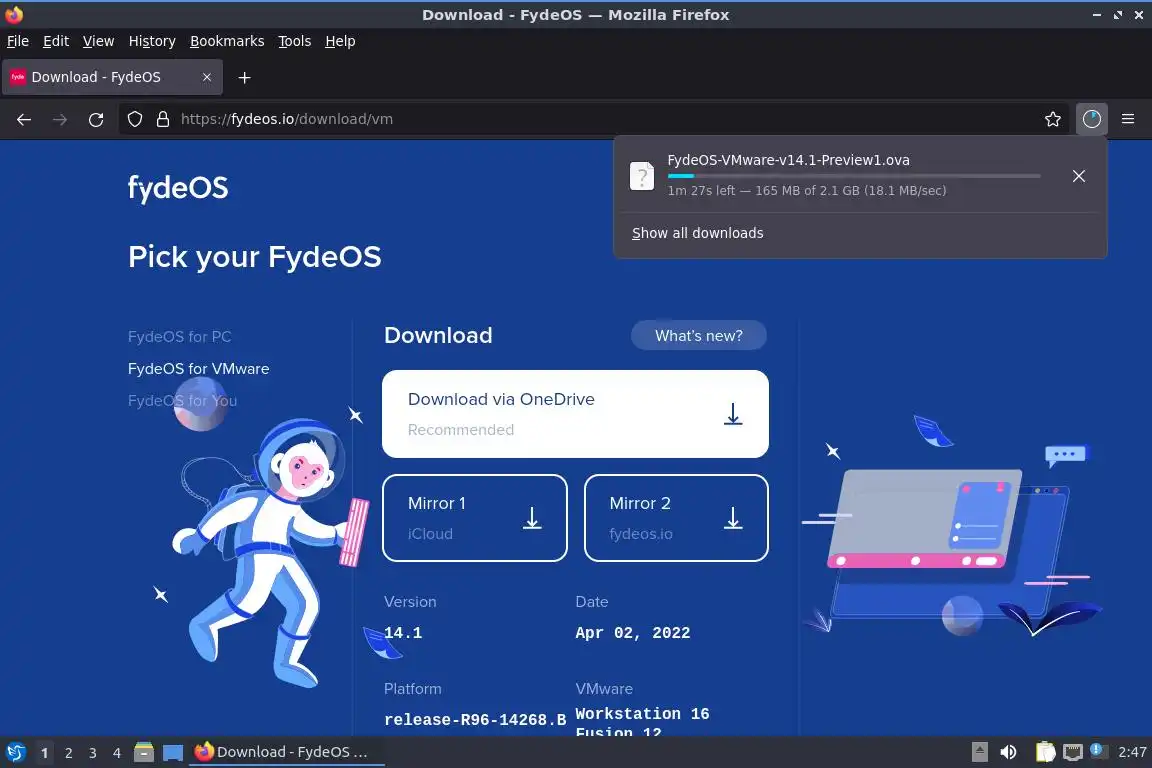Click the forward navigation arrow
Screen dimensions: 1152x768
point(60,119)
